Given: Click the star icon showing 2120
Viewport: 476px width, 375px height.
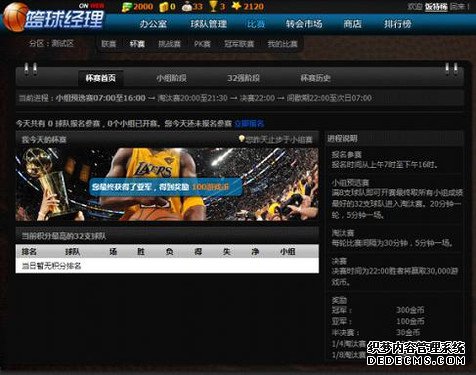Looking at the screenshot, I should [236, 6].
